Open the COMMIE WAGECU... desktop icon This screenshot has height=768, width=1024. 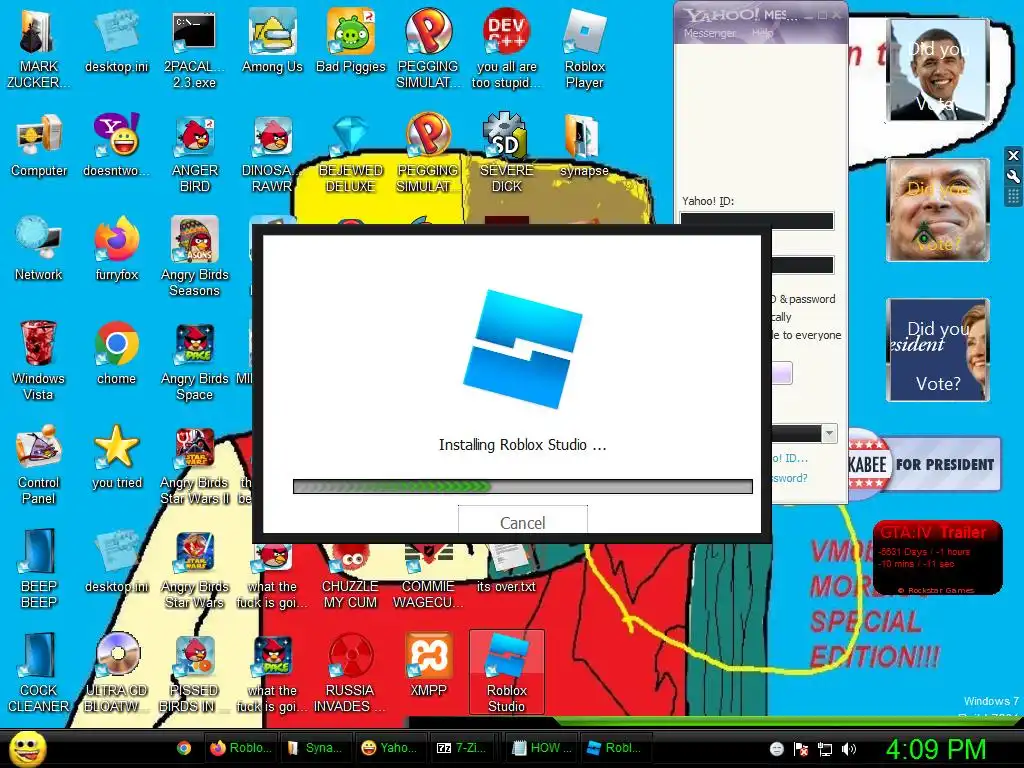428,576
